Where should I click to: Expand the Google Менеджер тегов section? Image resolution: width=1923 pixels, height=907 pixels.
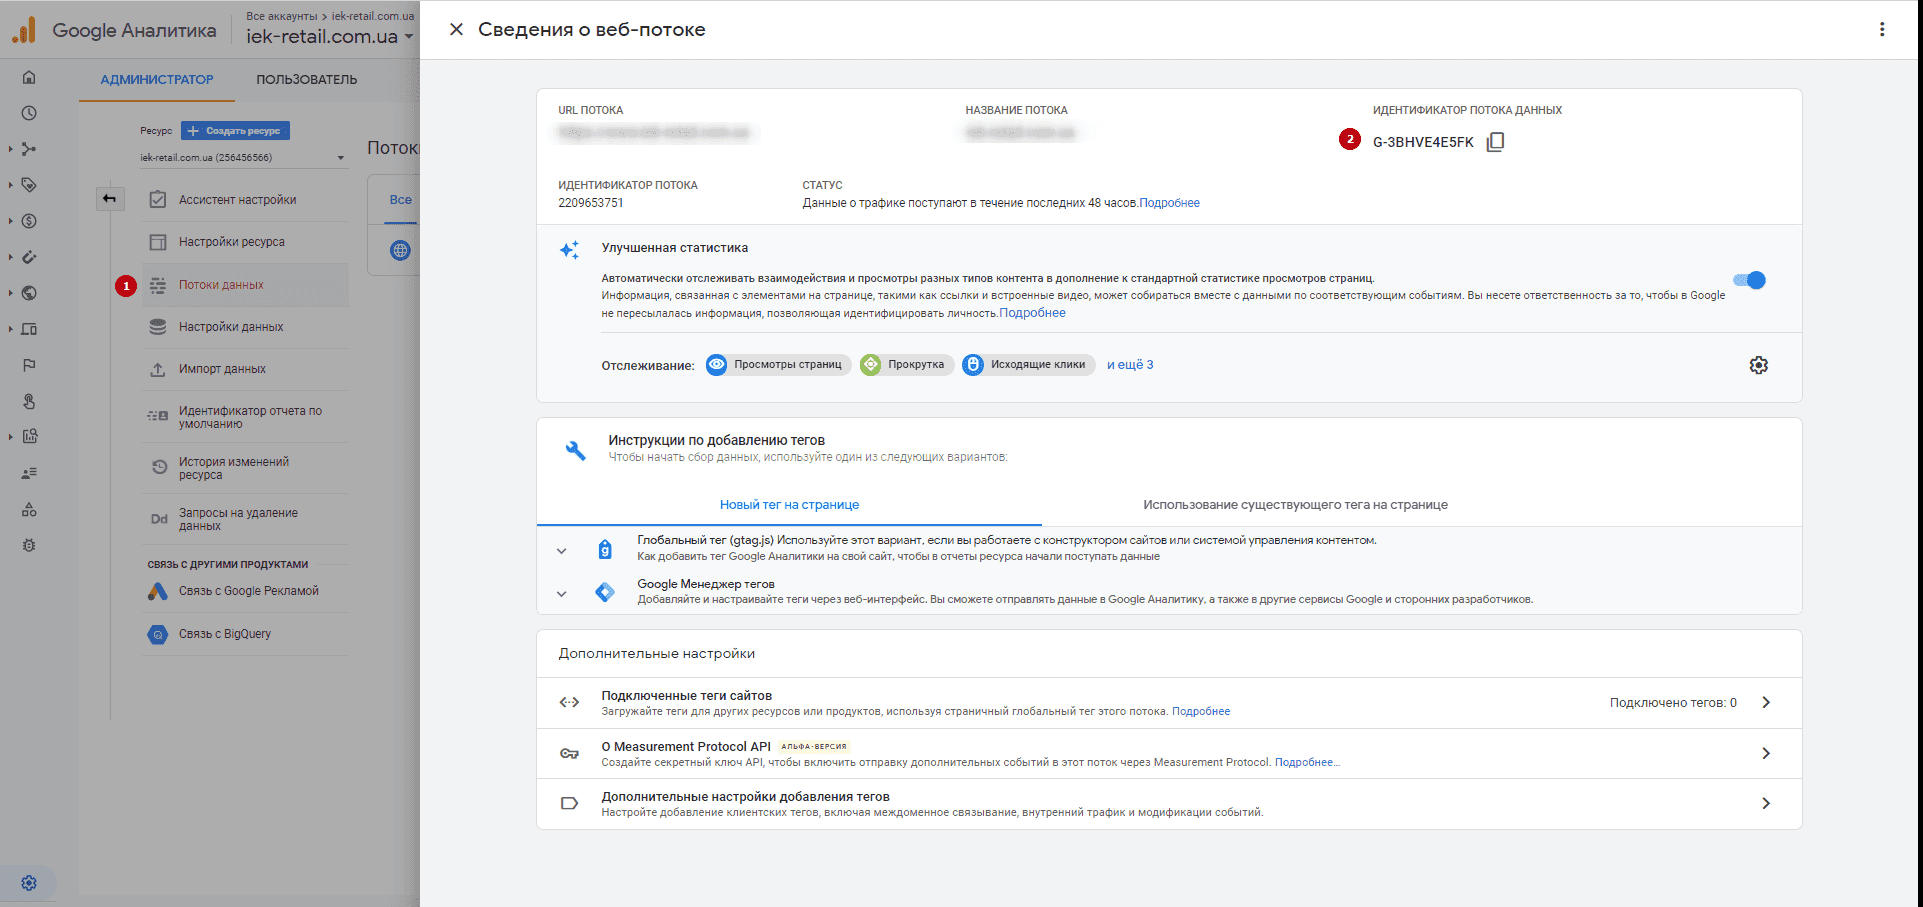click(561, 594)
